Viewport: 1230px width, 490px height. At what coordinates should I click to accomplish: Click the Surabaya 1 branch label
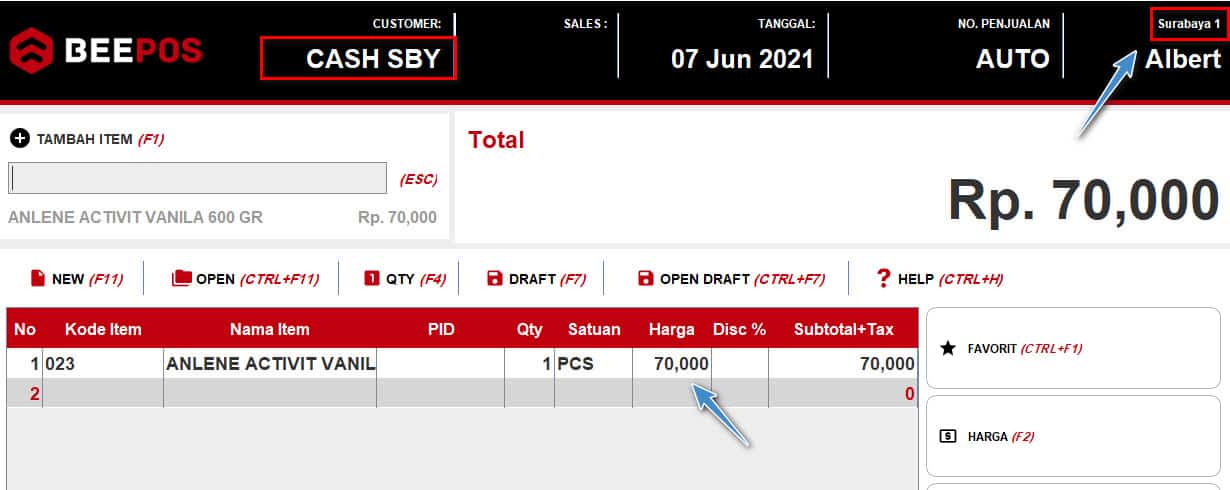1189,23
